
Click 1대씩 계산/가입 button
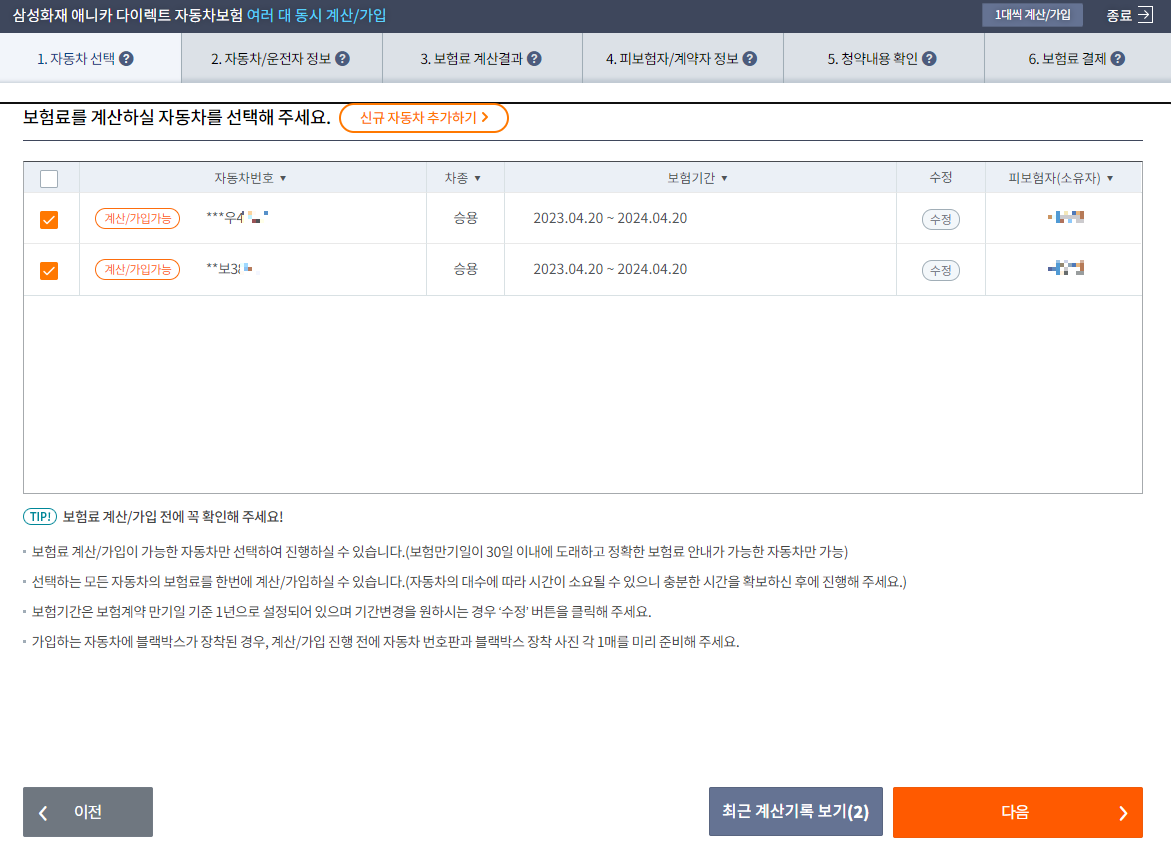[x=1032, y=15]
